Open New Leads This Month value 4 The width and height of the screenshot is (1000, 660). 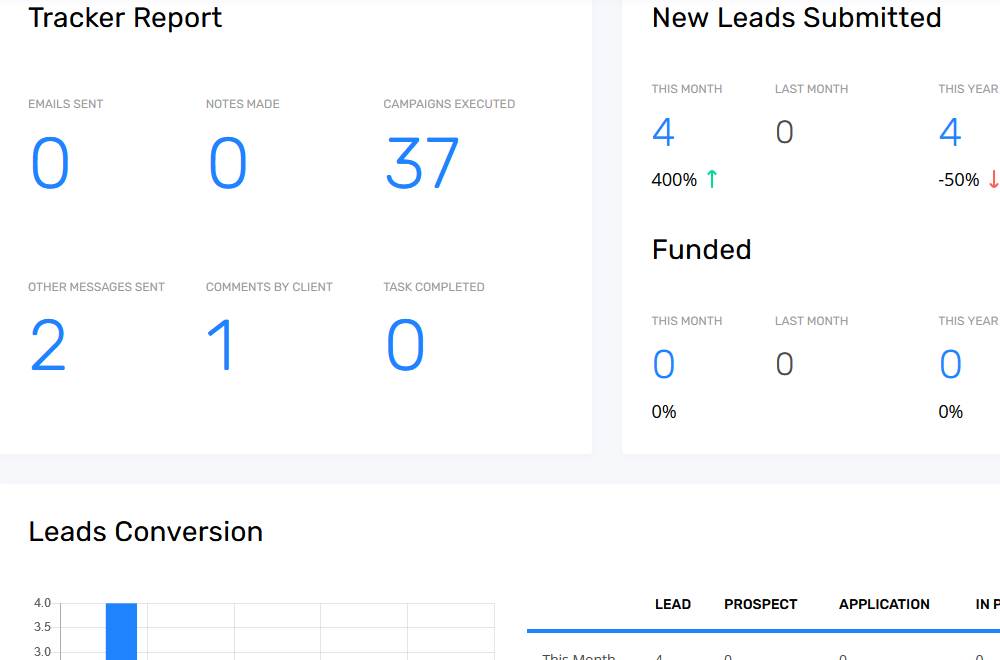[663, 132]
